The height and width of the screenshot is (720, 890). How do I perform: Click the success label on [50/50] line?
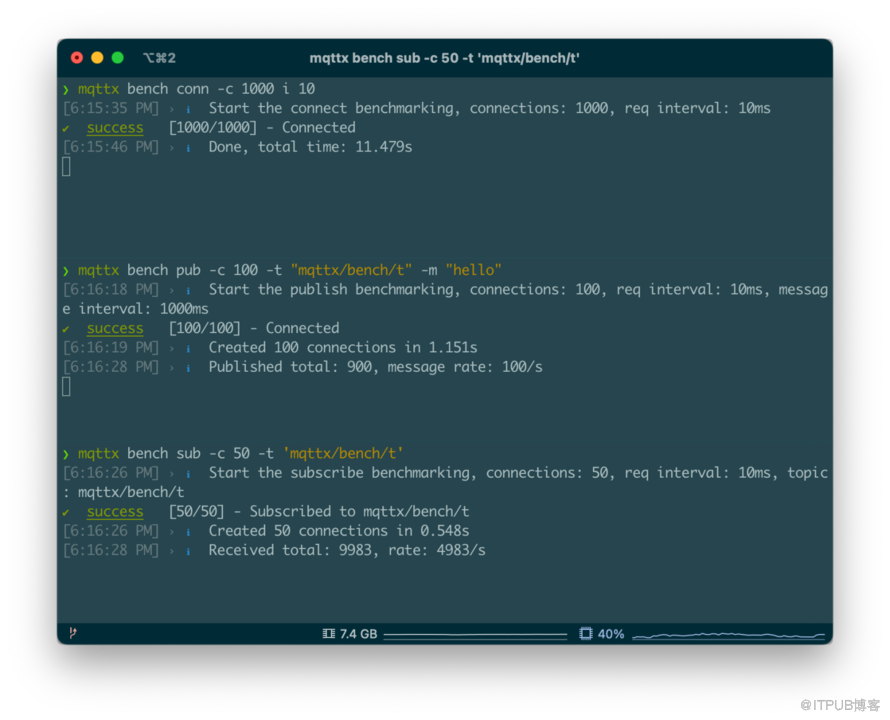point(115,512)
